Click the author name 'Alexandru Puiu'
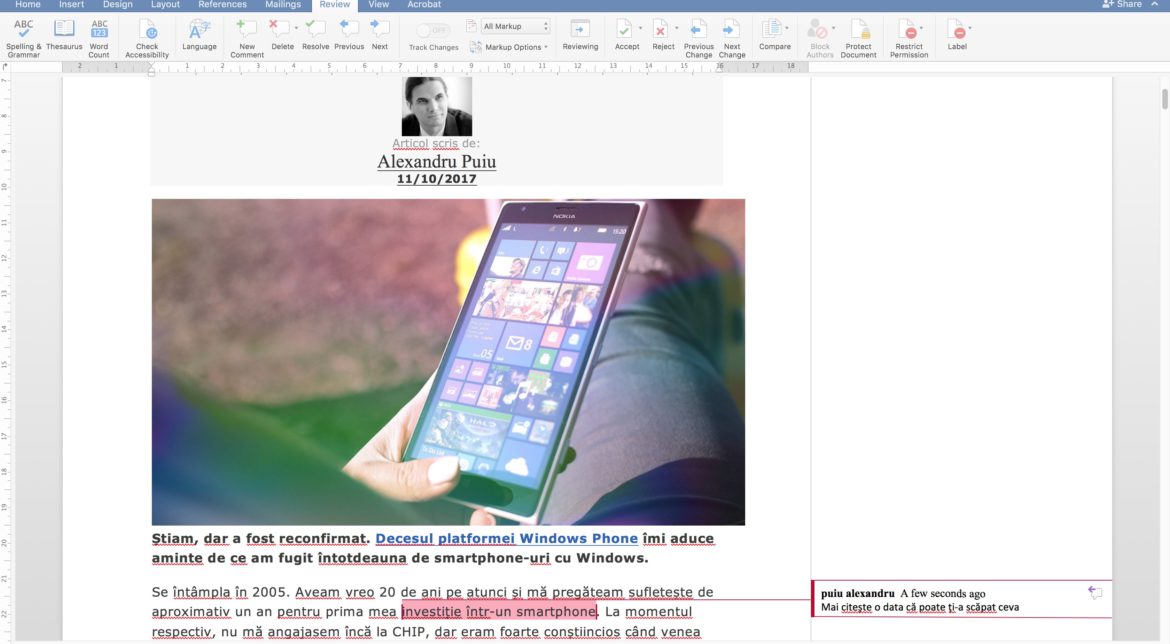The height and width of the screenshot is (644, 1170). (x=437, y=161)
